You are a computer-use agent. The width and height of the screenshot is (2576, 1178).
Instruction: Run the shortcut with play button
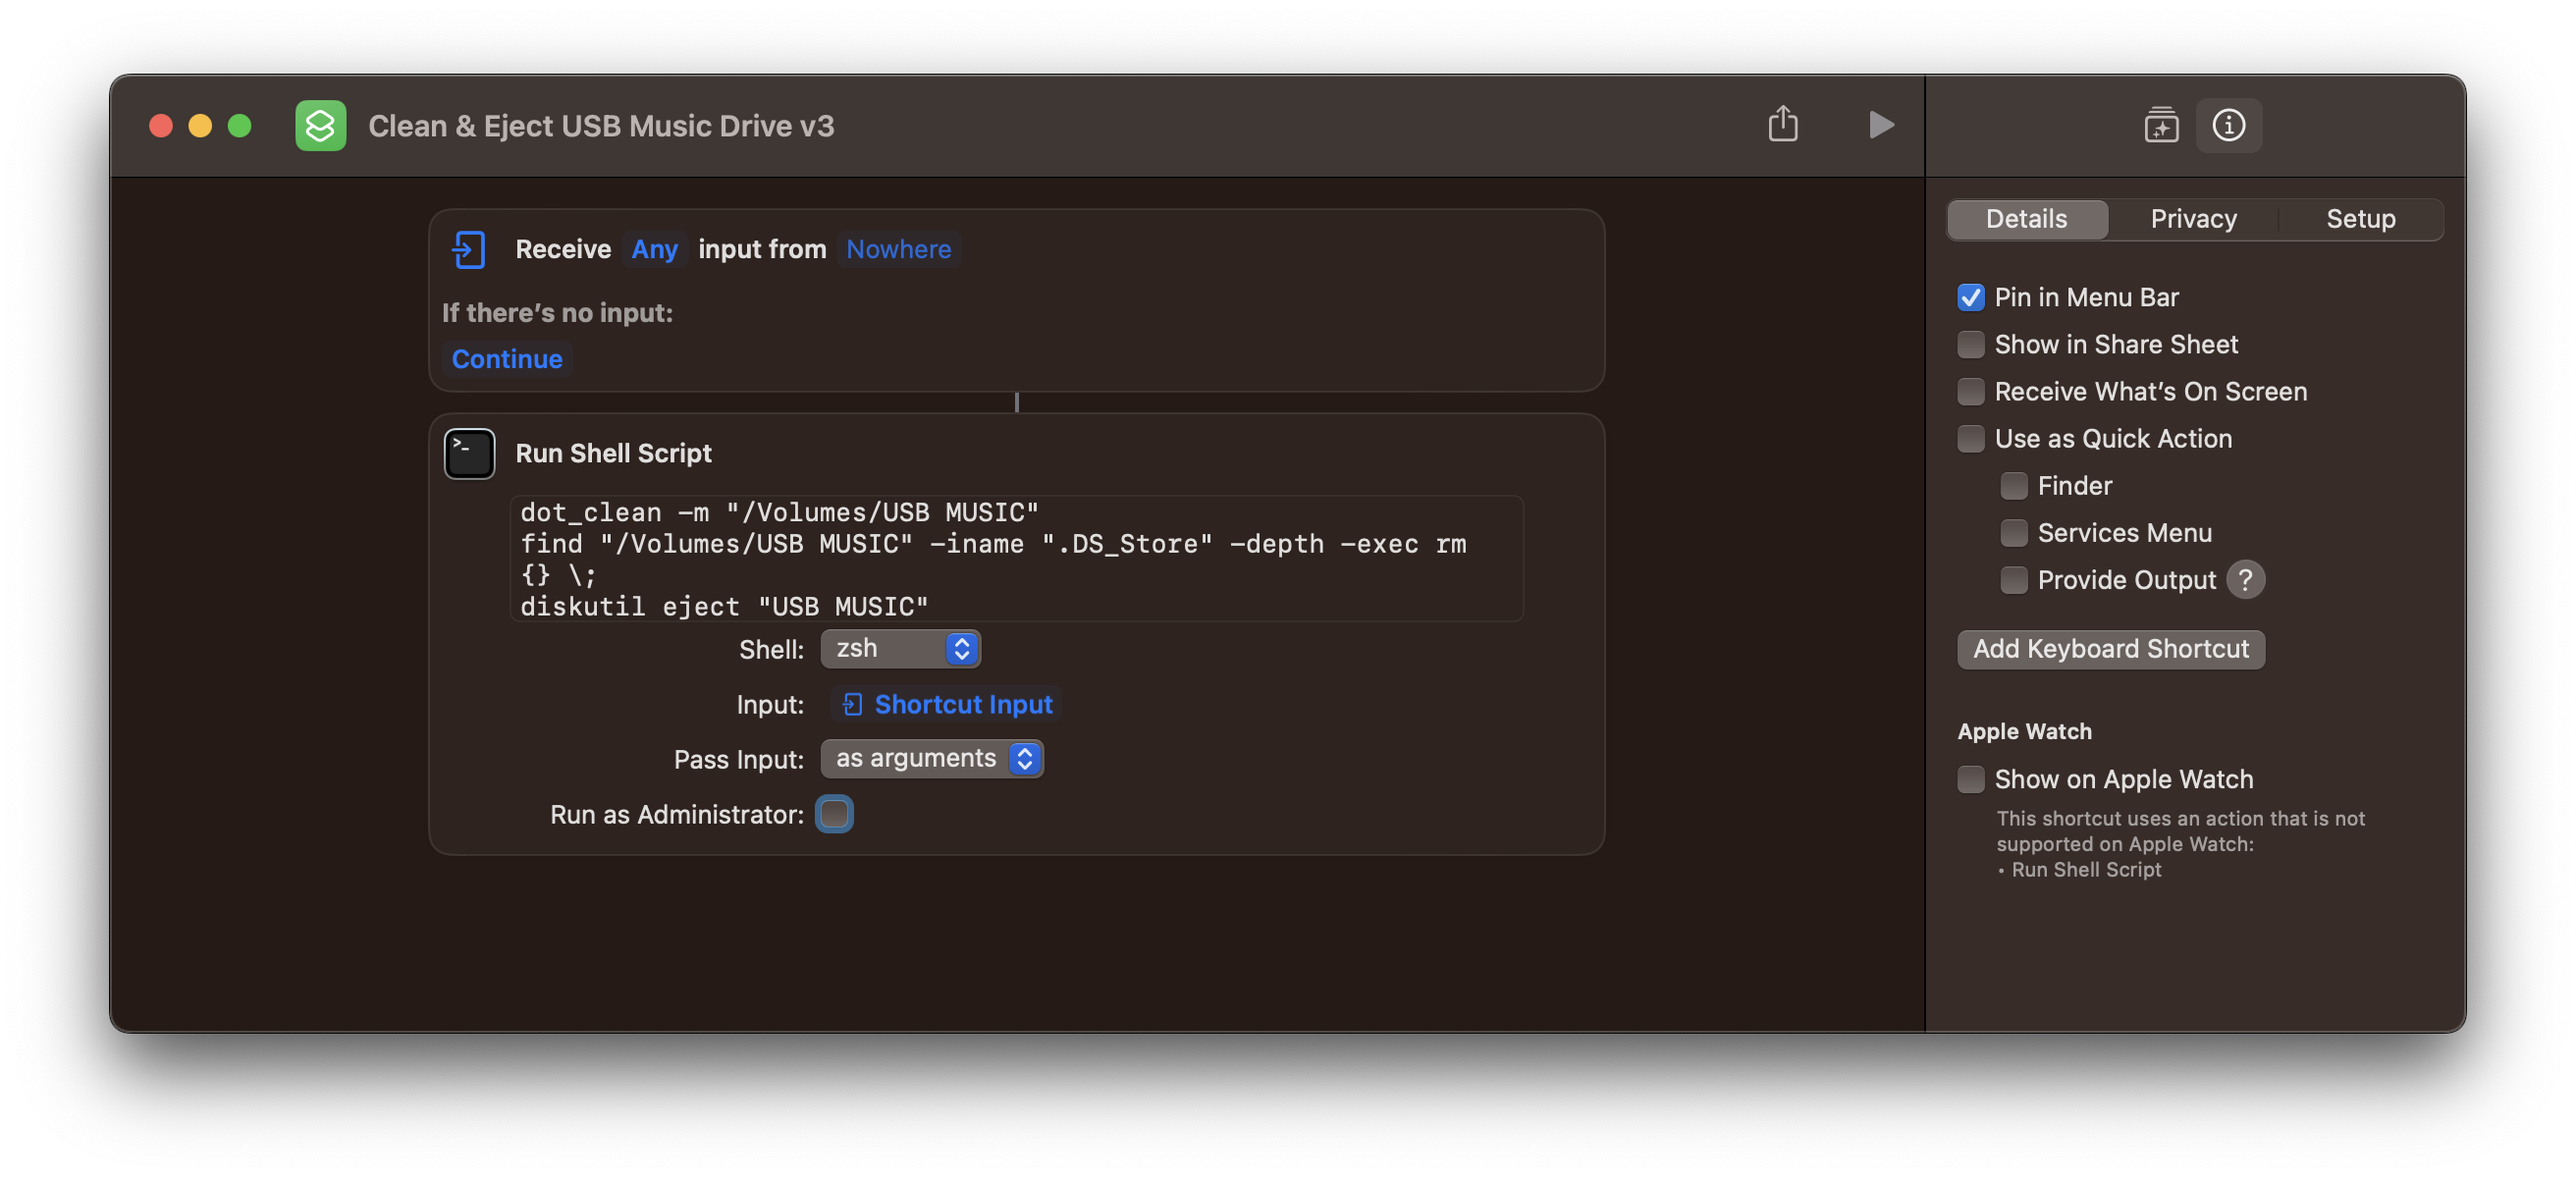tap(1880, 125)
